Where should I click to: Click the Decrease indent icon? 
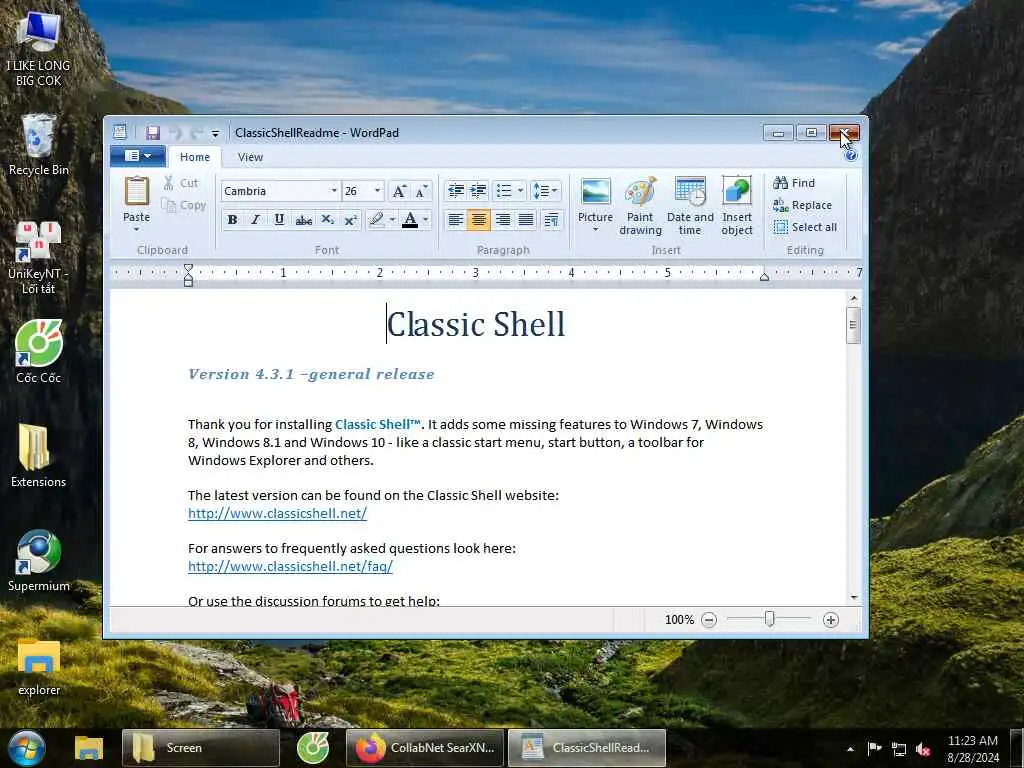click(456, 191)
